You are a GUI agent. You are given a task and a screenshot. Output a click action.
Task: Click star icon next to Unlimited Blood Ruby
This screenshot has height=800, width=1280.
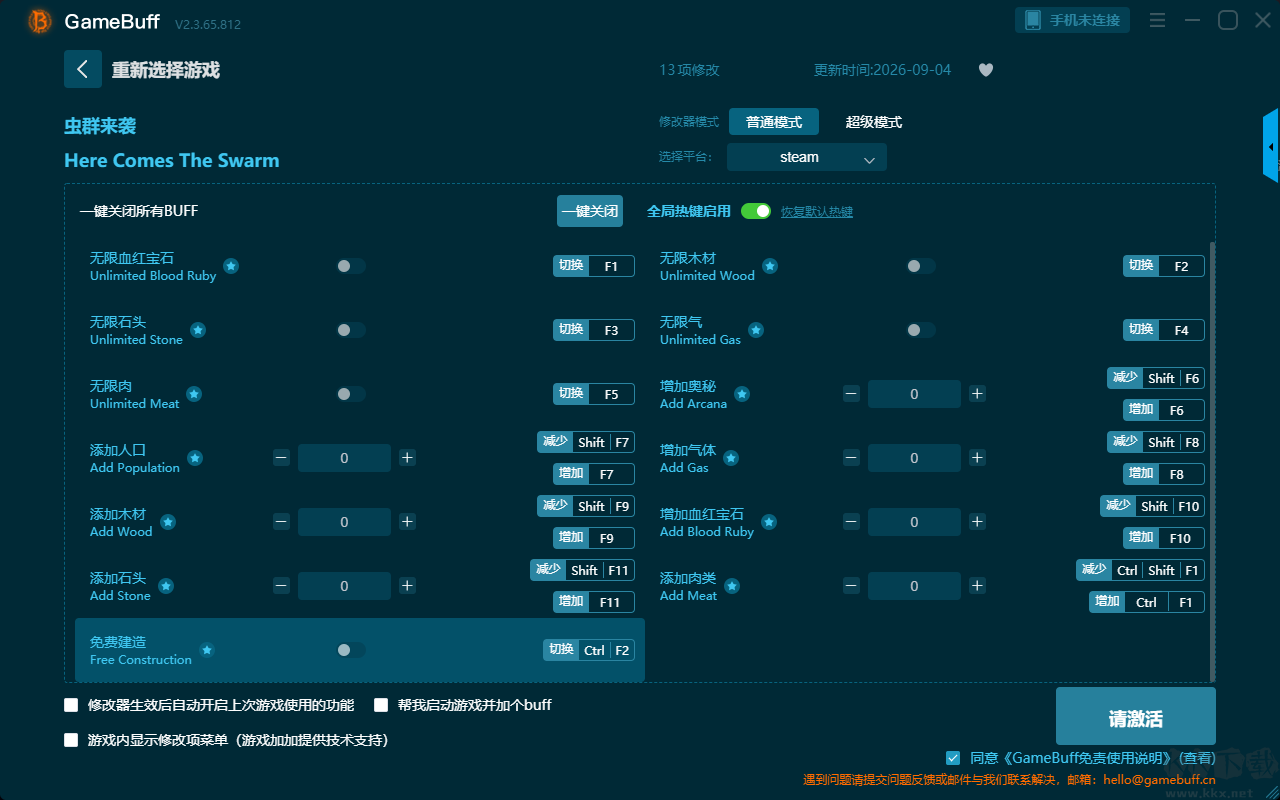231,266
